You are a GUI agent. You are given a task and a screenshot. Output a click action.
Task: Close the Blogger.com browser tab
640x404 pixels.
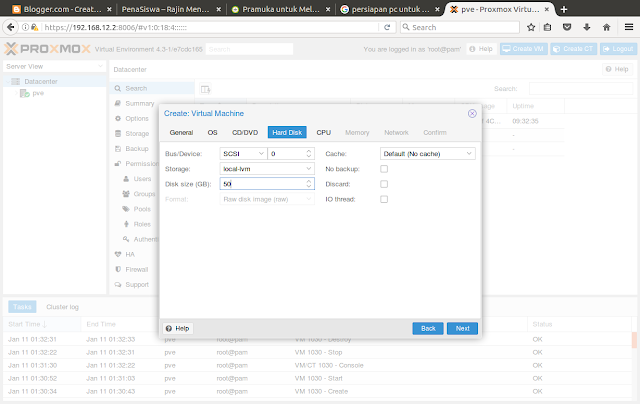pyautogui.click(x=109, y=9)
